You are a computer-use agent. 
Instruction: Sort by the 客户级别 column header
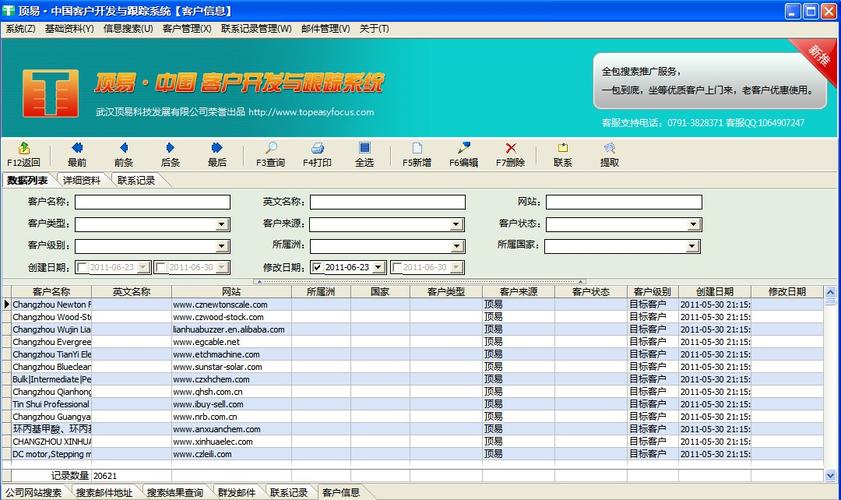click(652, 292)
